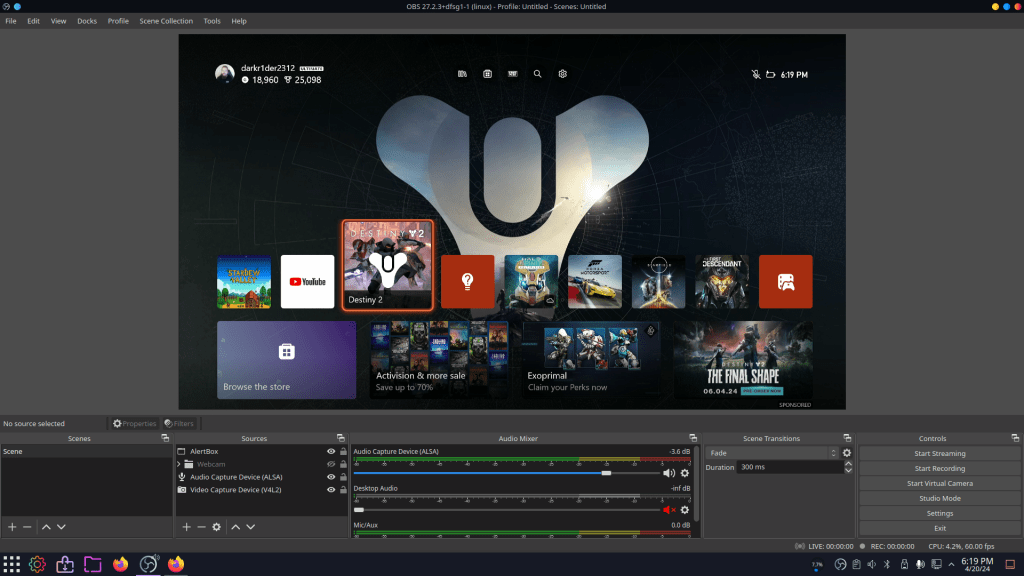Open the Tools menu
This screenshot has height=576, width=1024.
coord(211,20)
